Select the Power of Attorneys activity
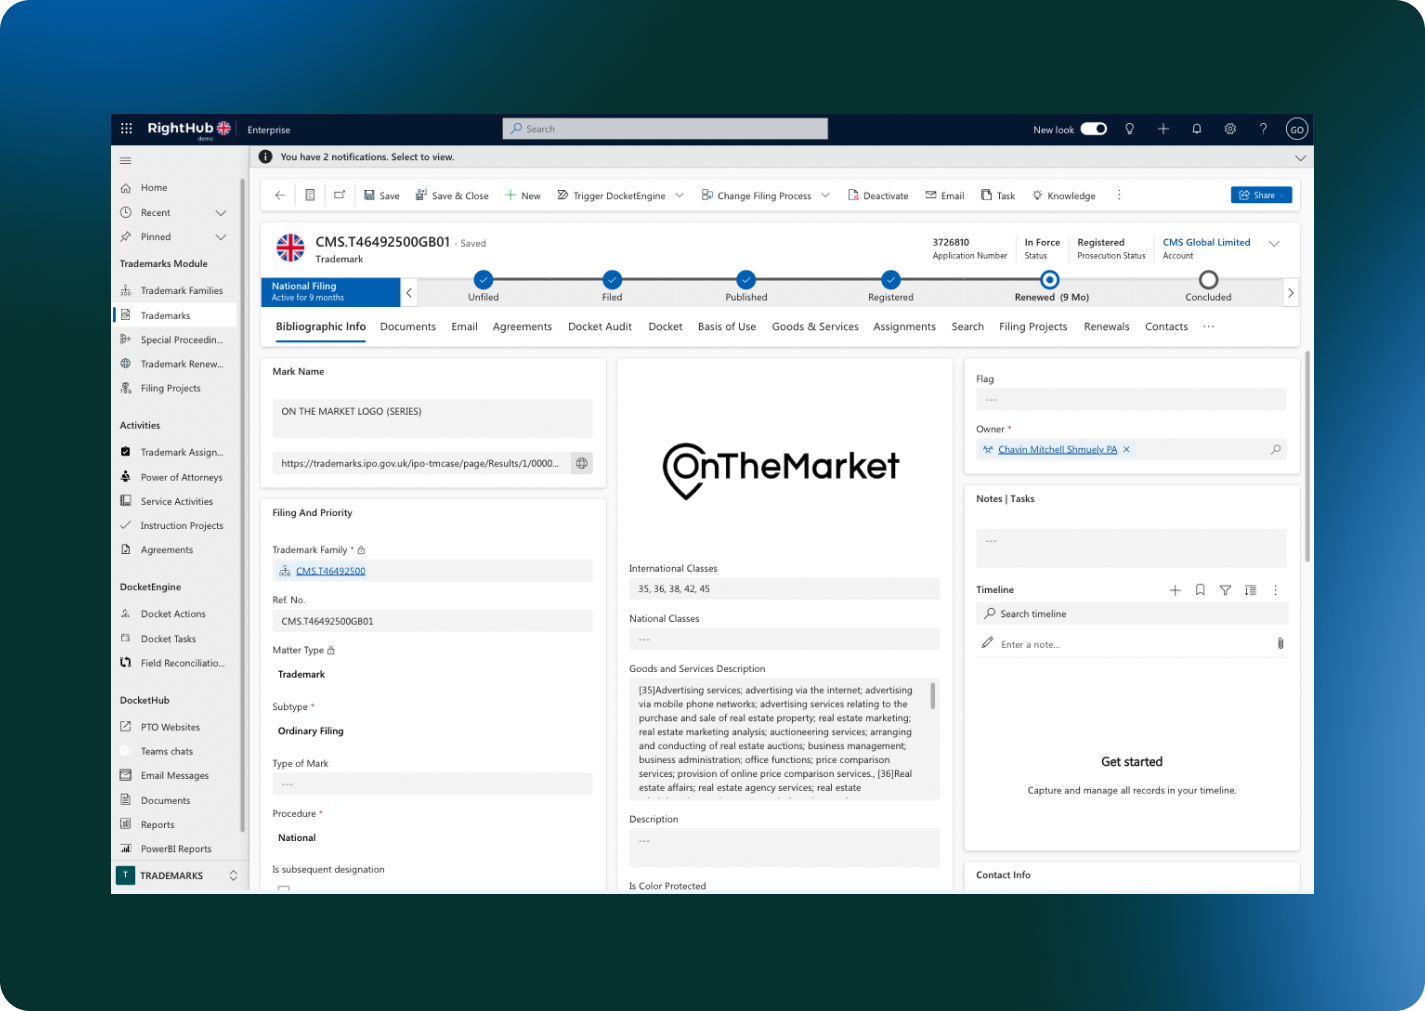Viewport: 1425px width, 1011px height. tap(181, 477)
